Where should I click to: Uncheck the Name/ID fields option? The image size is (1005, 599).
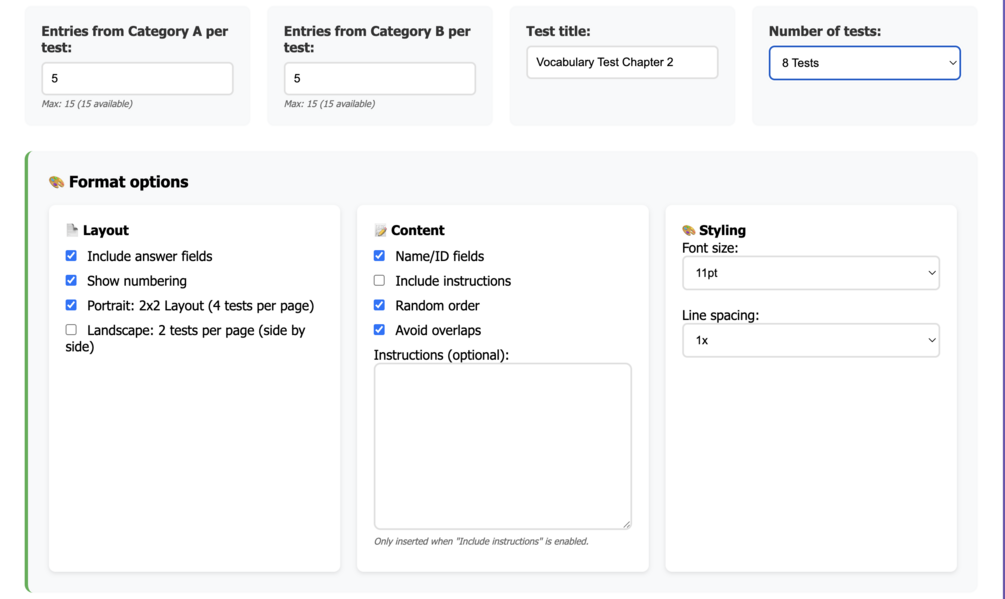379,256
